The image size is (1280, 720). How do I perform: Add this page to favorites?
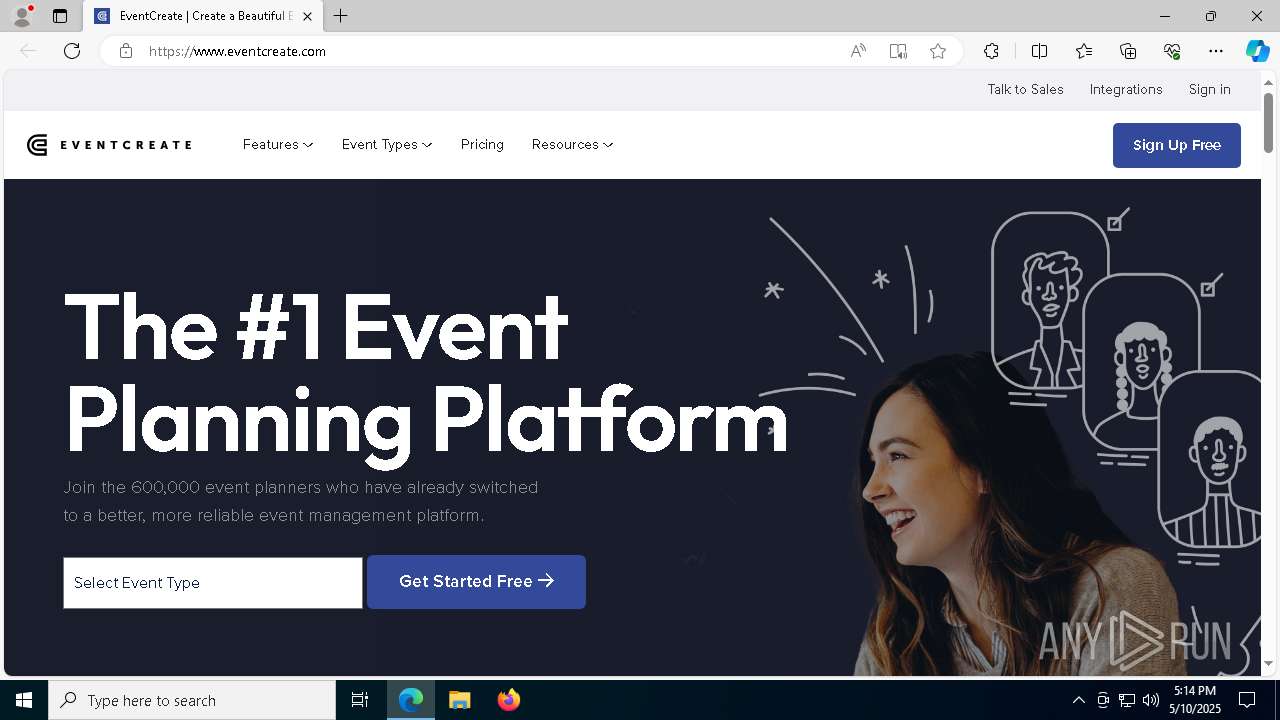(938, 51)
